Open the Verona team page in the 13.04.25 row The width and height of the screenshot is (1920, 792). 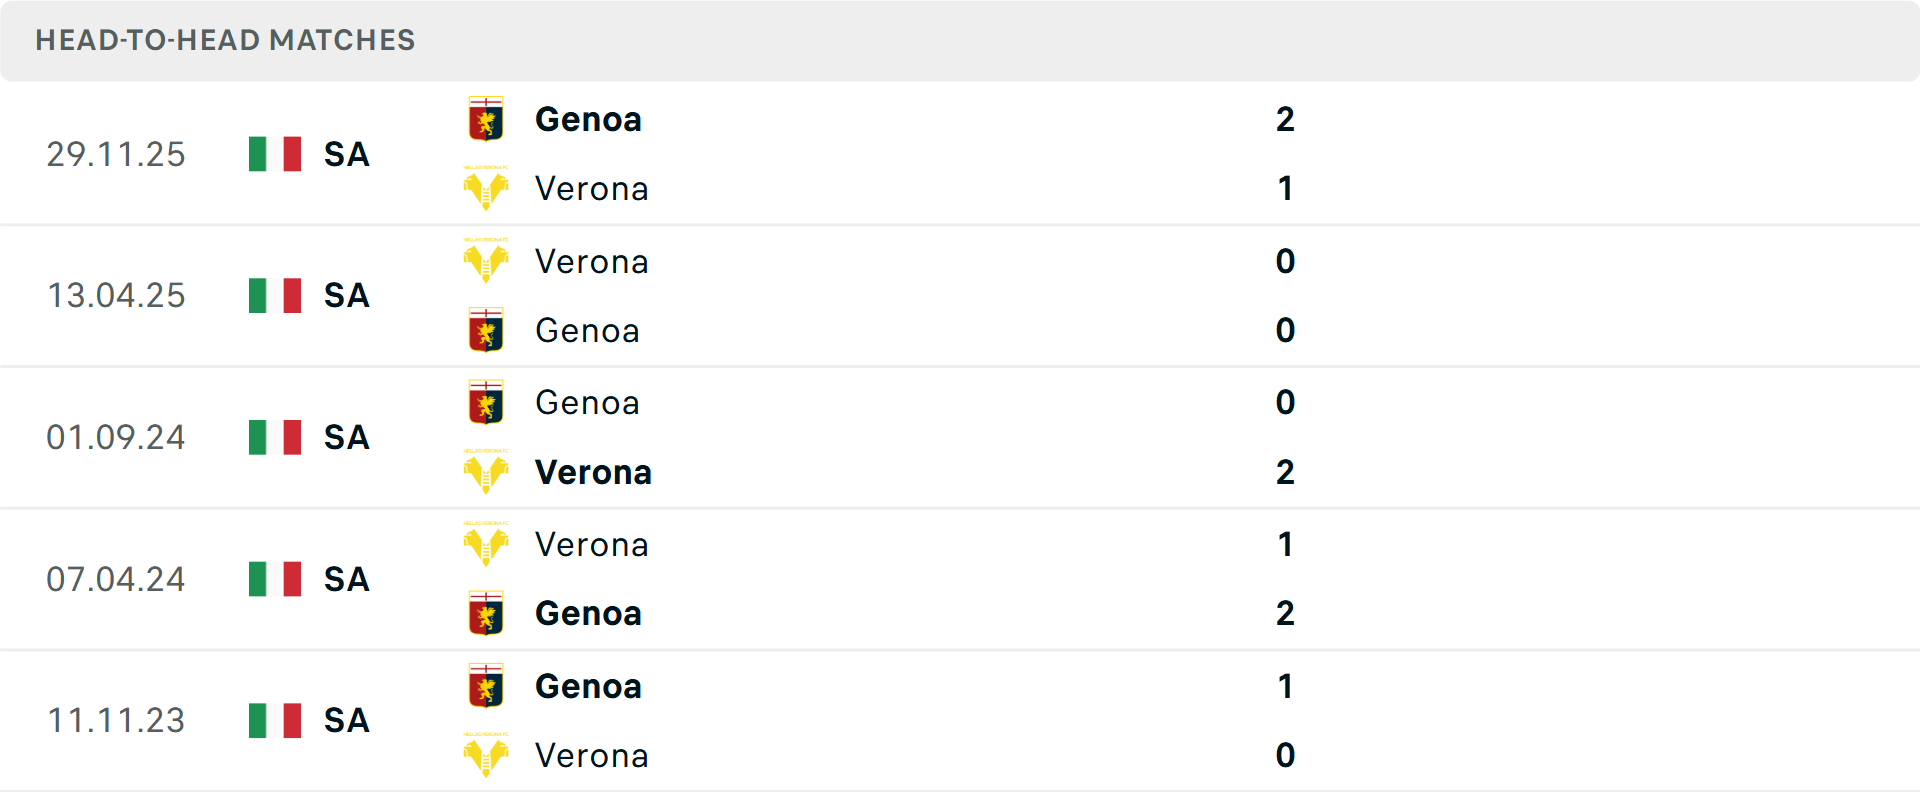[592, 261]
